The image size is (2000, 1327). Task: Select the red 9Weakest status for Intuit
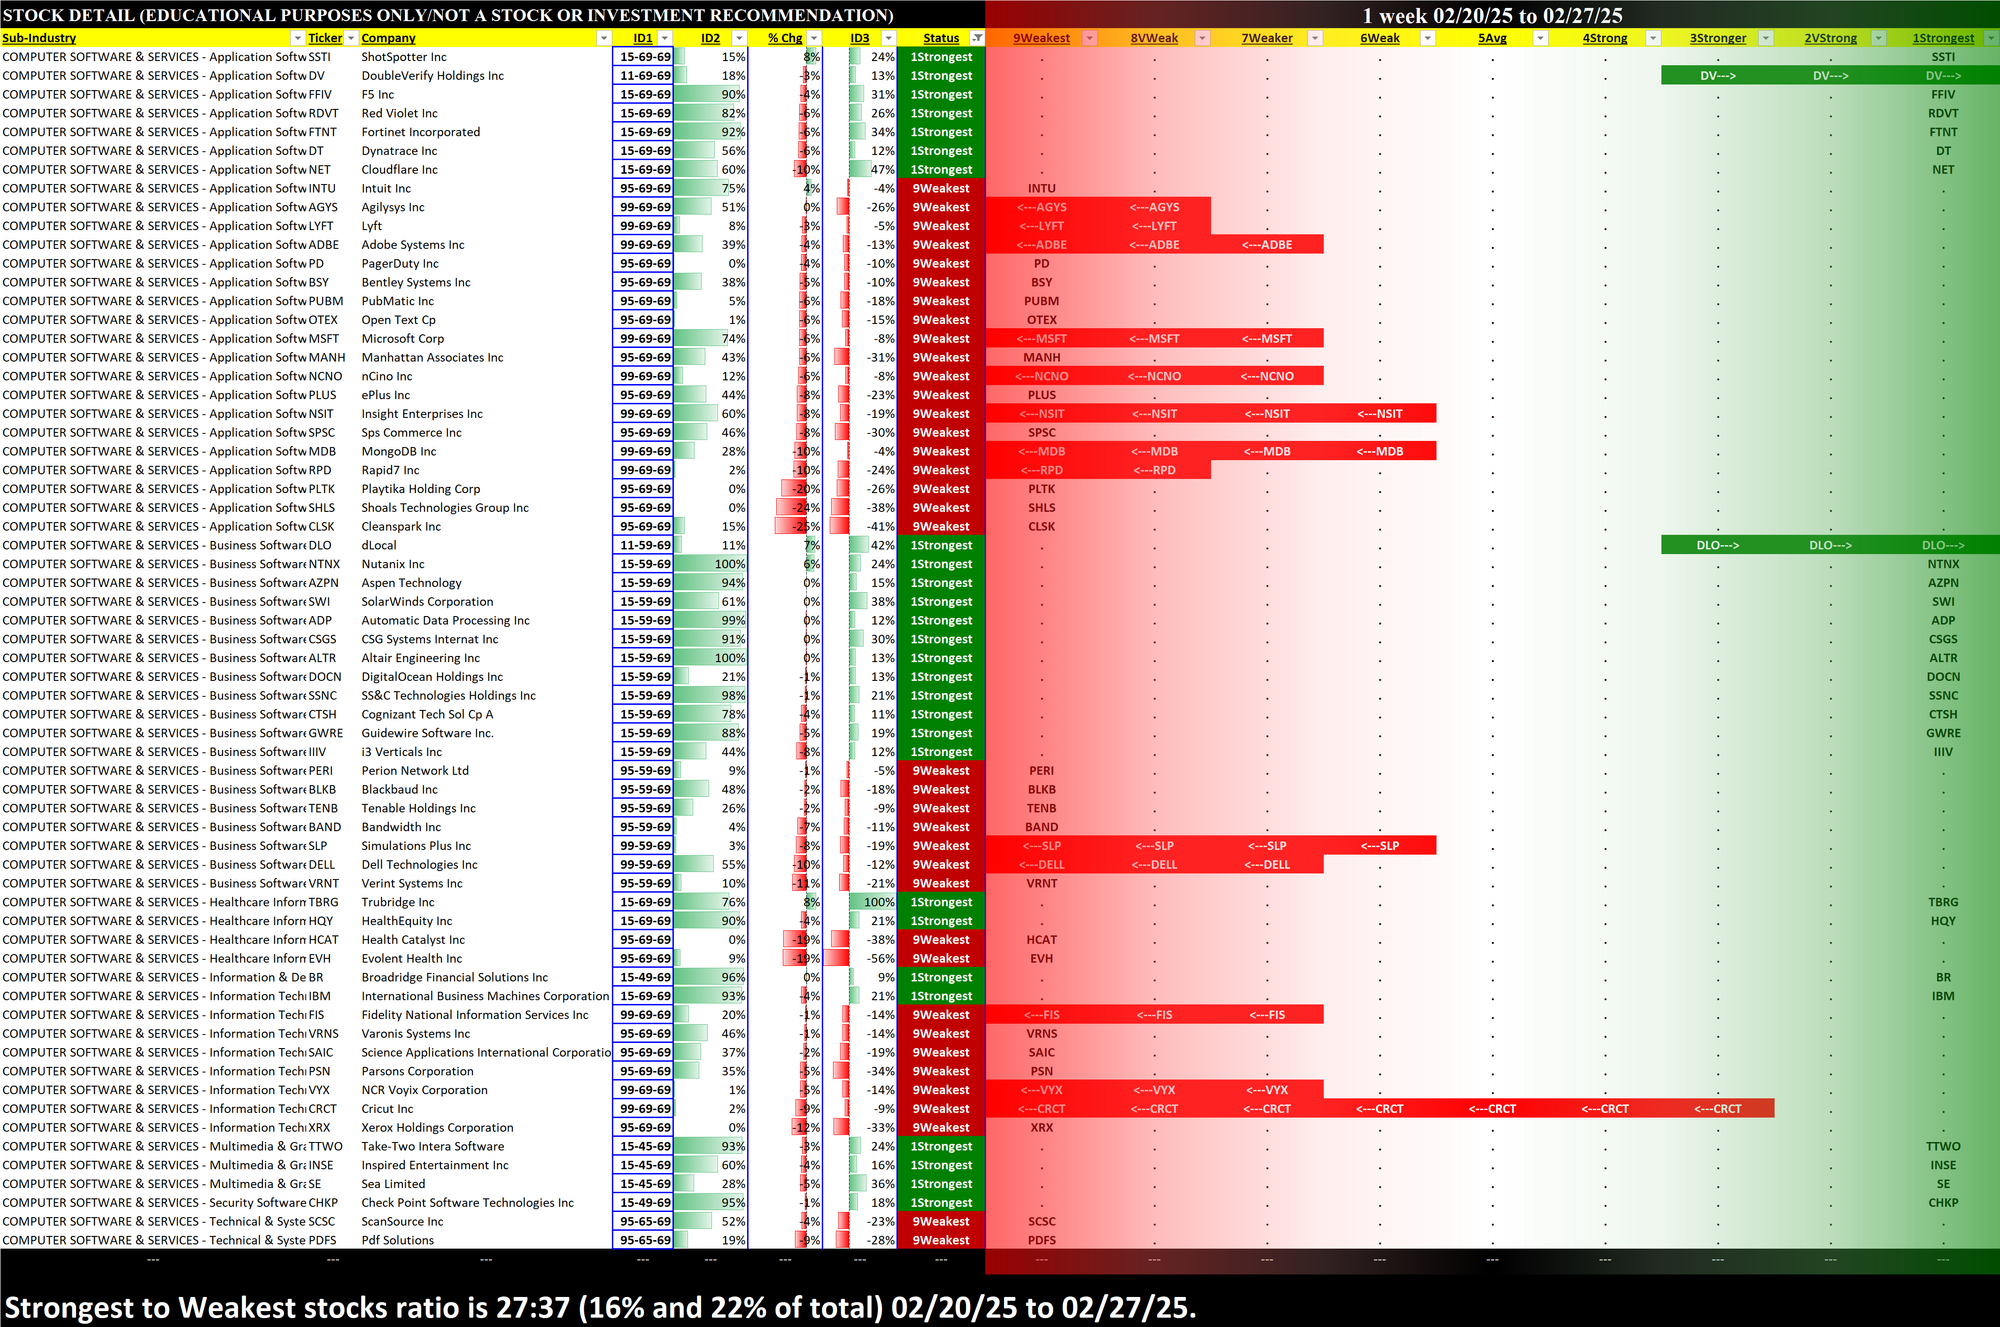pos(940,189)
